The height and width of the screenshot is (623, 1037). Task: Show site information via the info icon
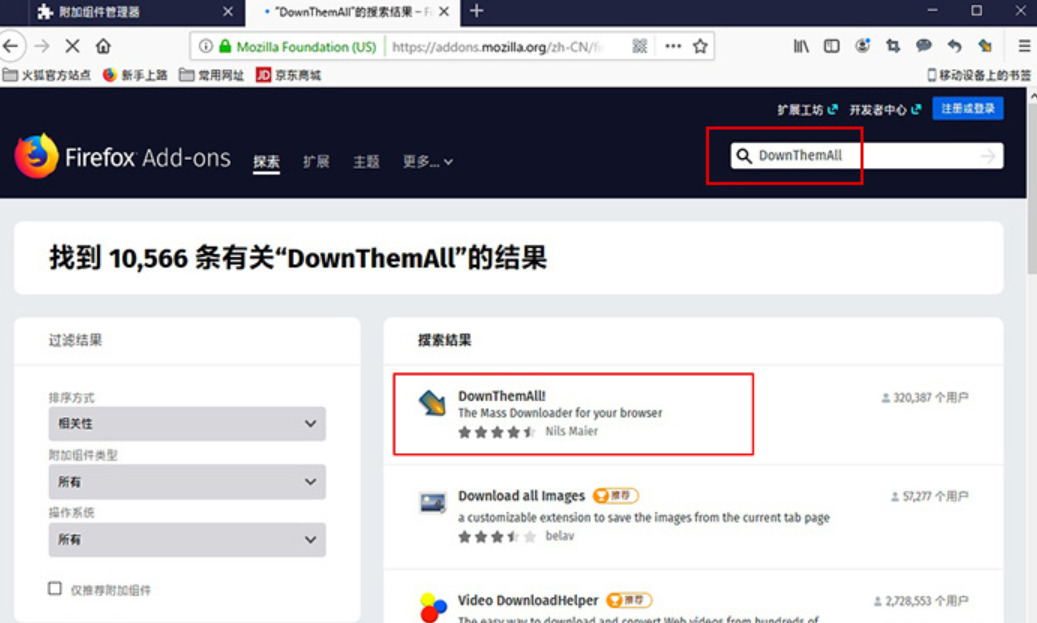206,46
